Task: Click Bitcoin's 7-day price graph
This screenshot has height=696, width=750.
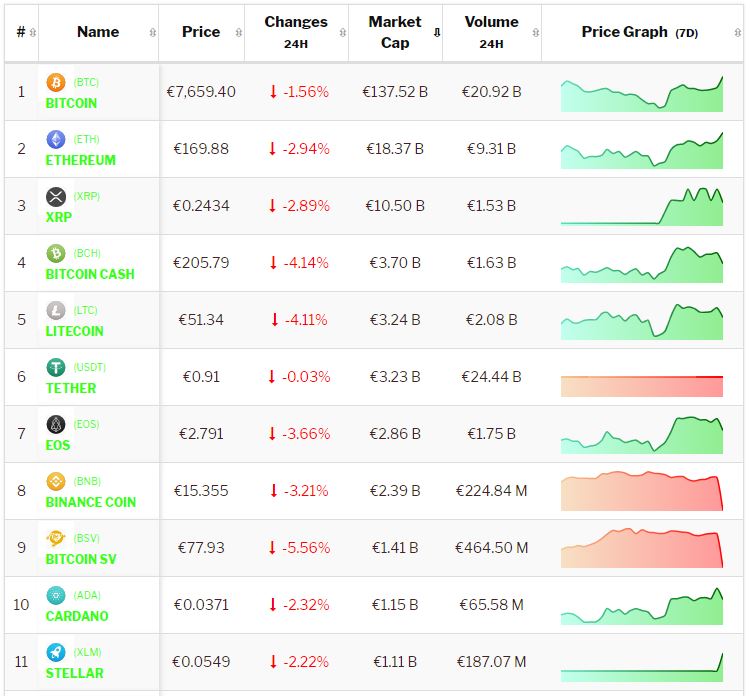Action: click(641, 93)
